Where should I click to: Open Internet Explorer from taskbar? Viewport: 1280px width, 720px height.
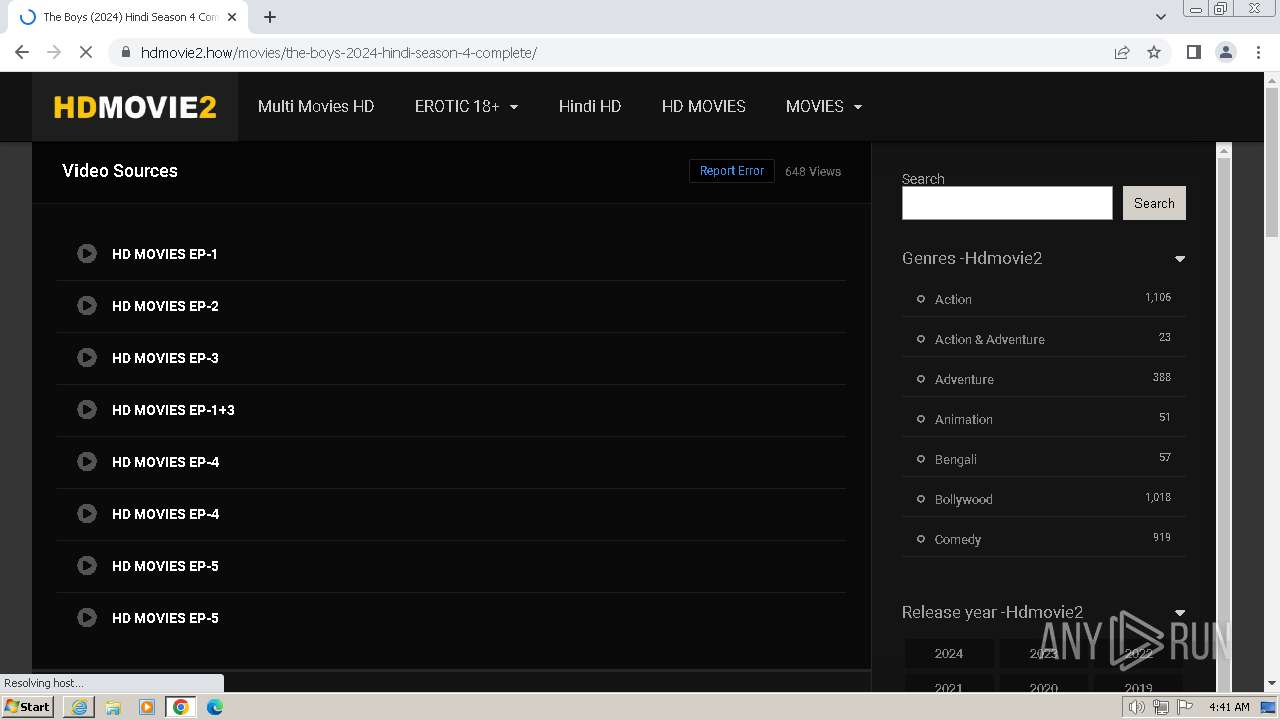pos(79,707)
